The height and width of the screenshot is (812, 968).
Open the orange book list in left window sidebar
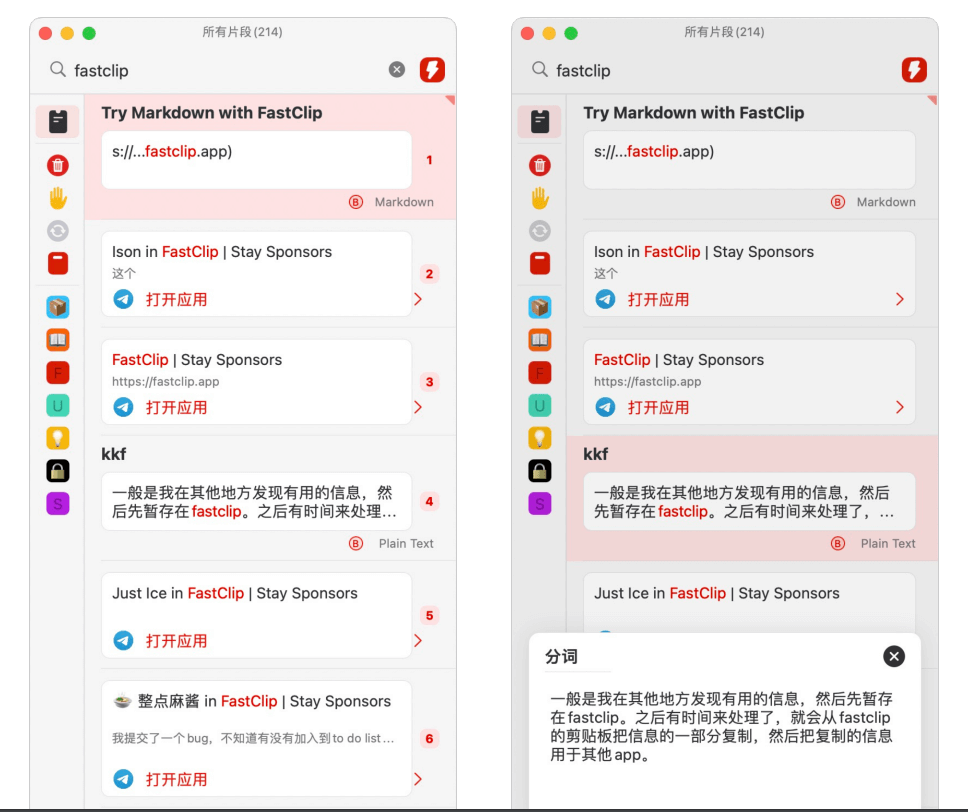(57, 340)
